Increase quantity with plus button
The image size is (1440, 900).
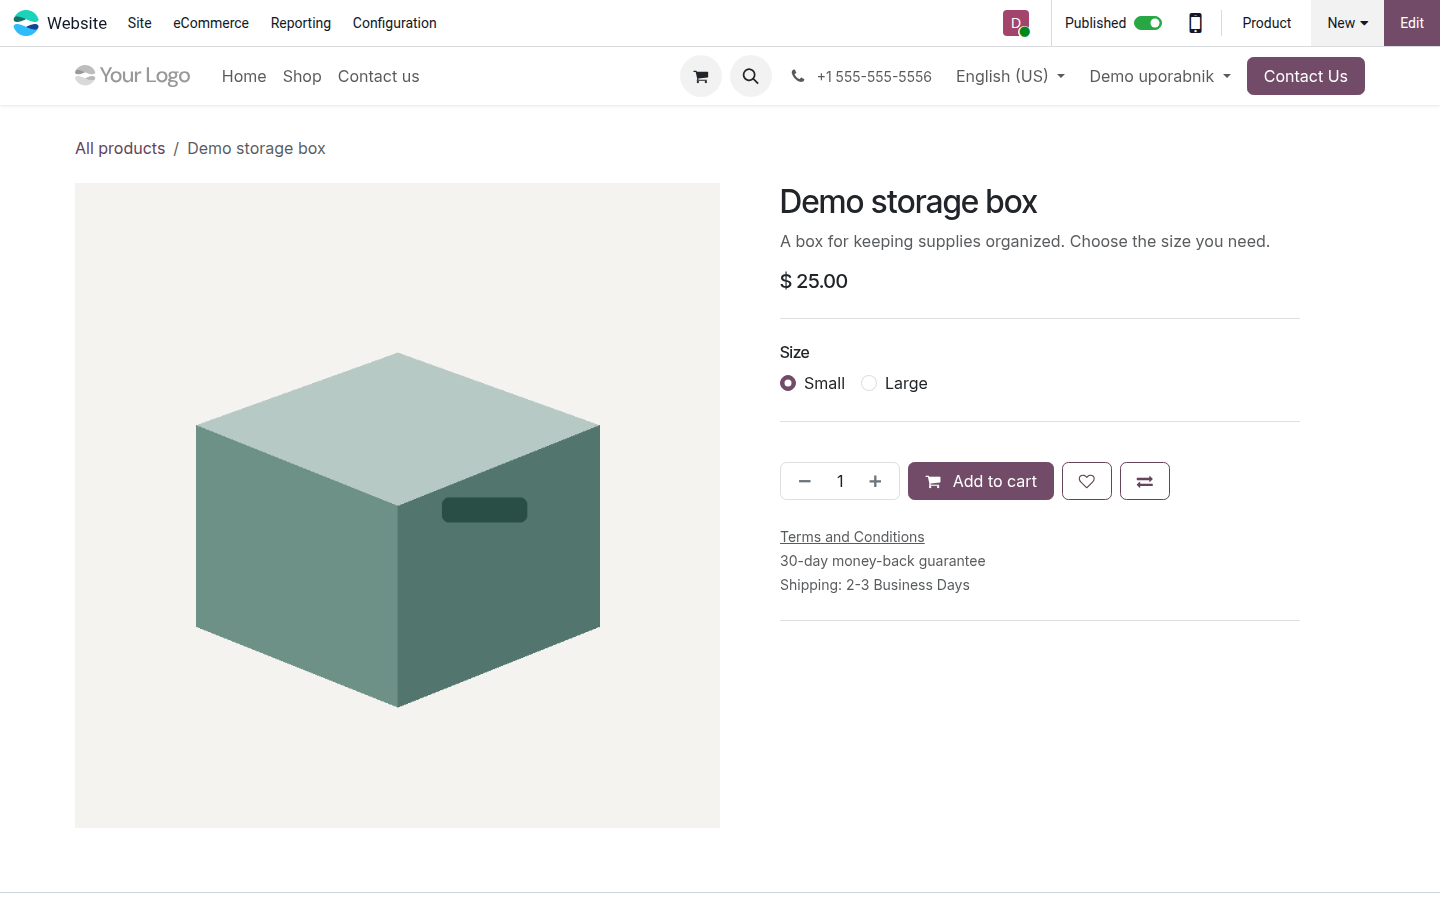coord(875,481)
